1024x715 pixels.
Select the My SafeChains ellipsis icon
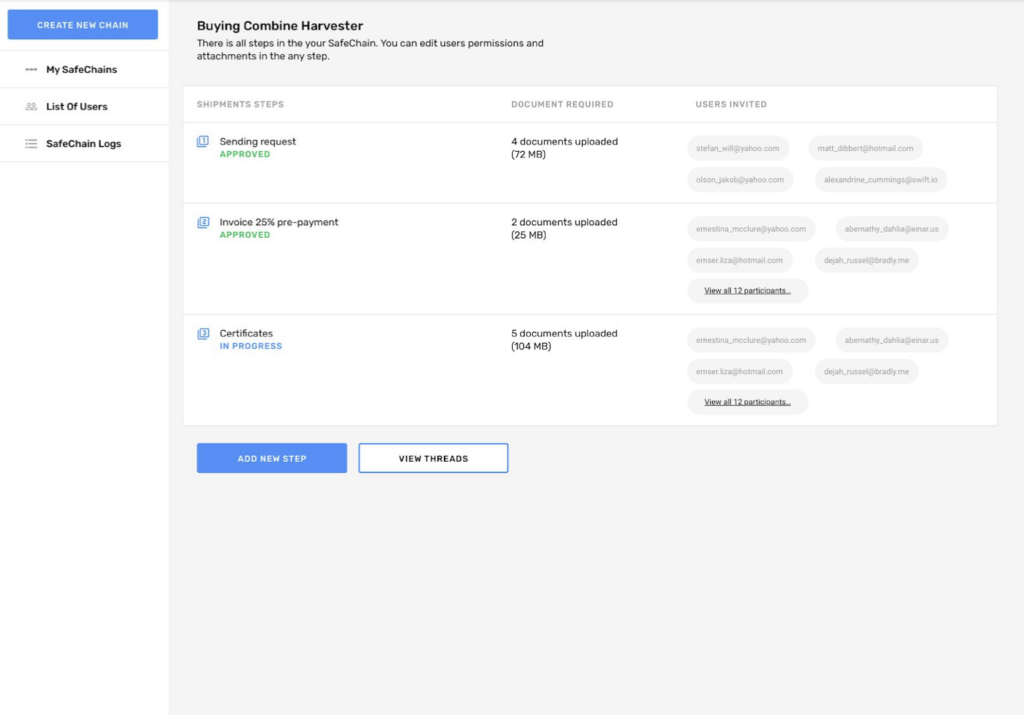(31, 69)
